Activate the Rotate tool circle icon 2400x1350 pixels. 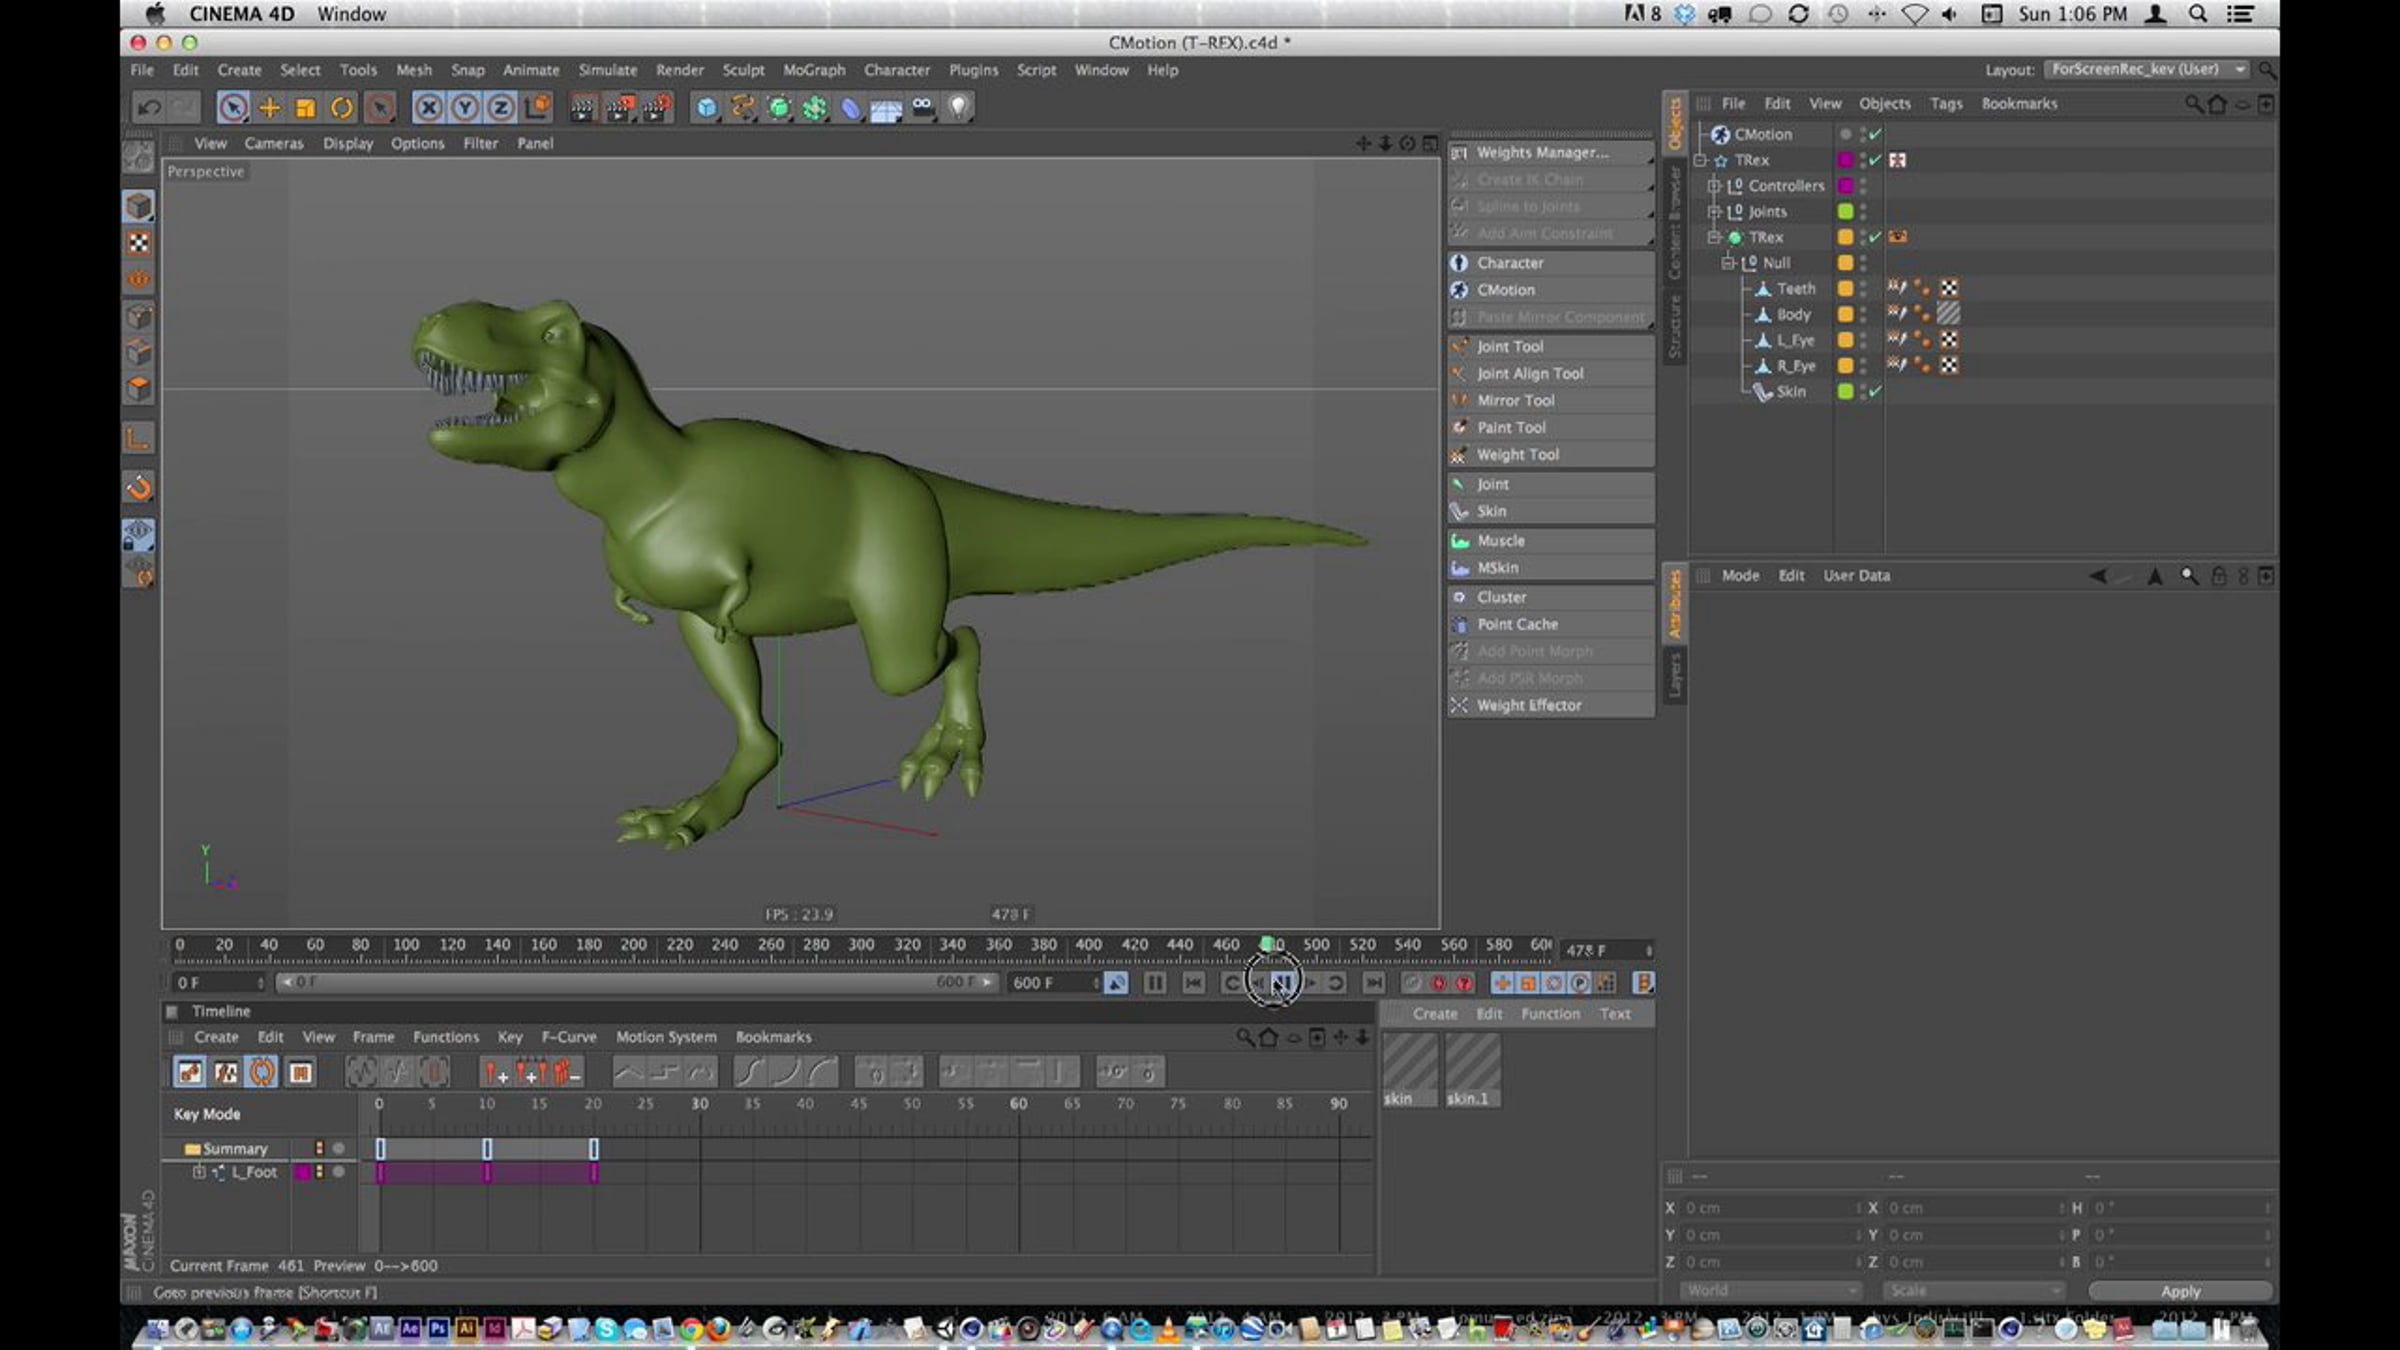pos(342,107)
